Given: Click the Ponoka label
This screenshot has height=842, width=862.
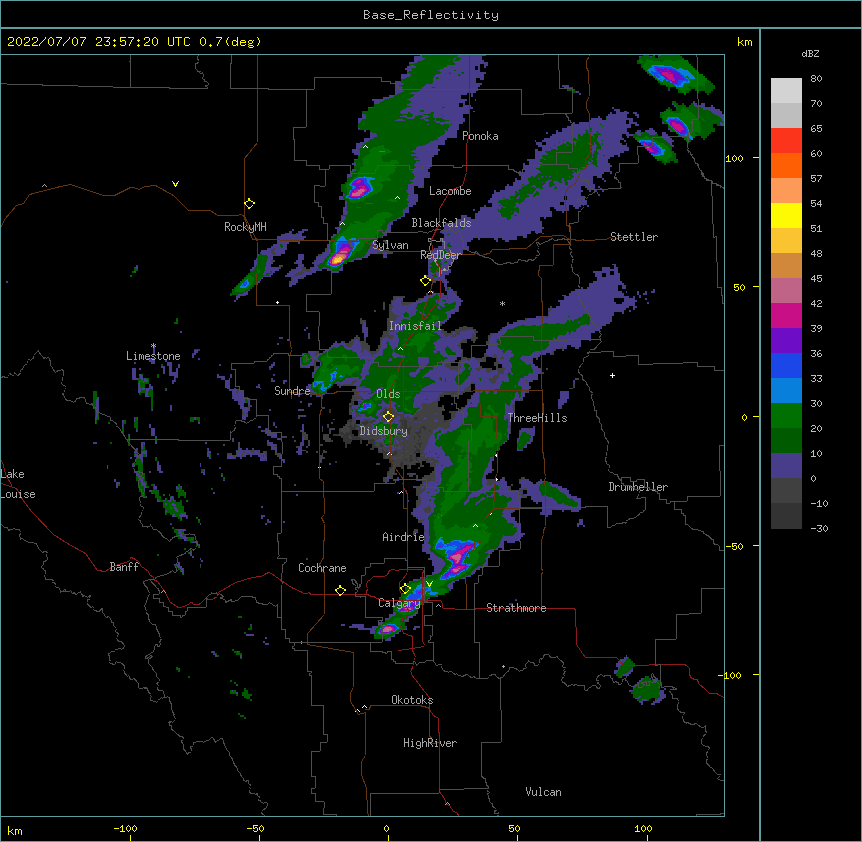Looking at the screenshot, I should coord(480,136).
